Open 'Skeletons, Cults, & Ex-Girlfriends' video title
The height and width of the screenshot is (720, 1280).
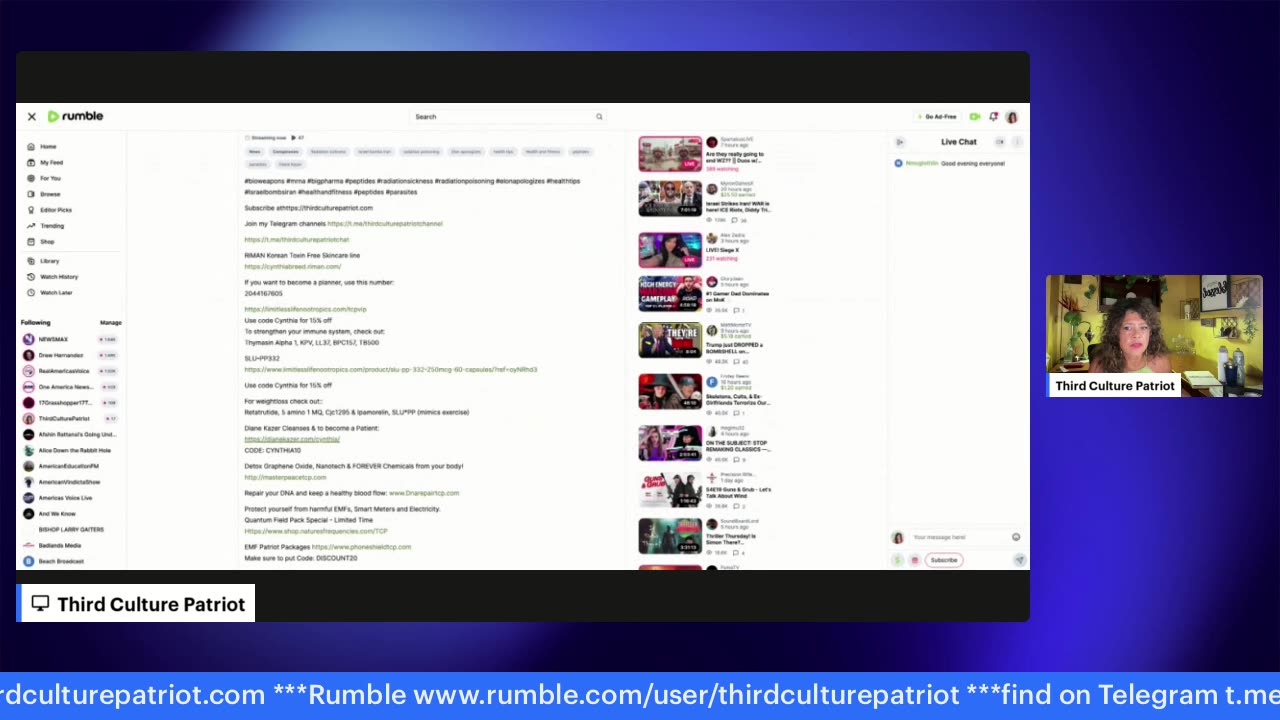point(739,399)
